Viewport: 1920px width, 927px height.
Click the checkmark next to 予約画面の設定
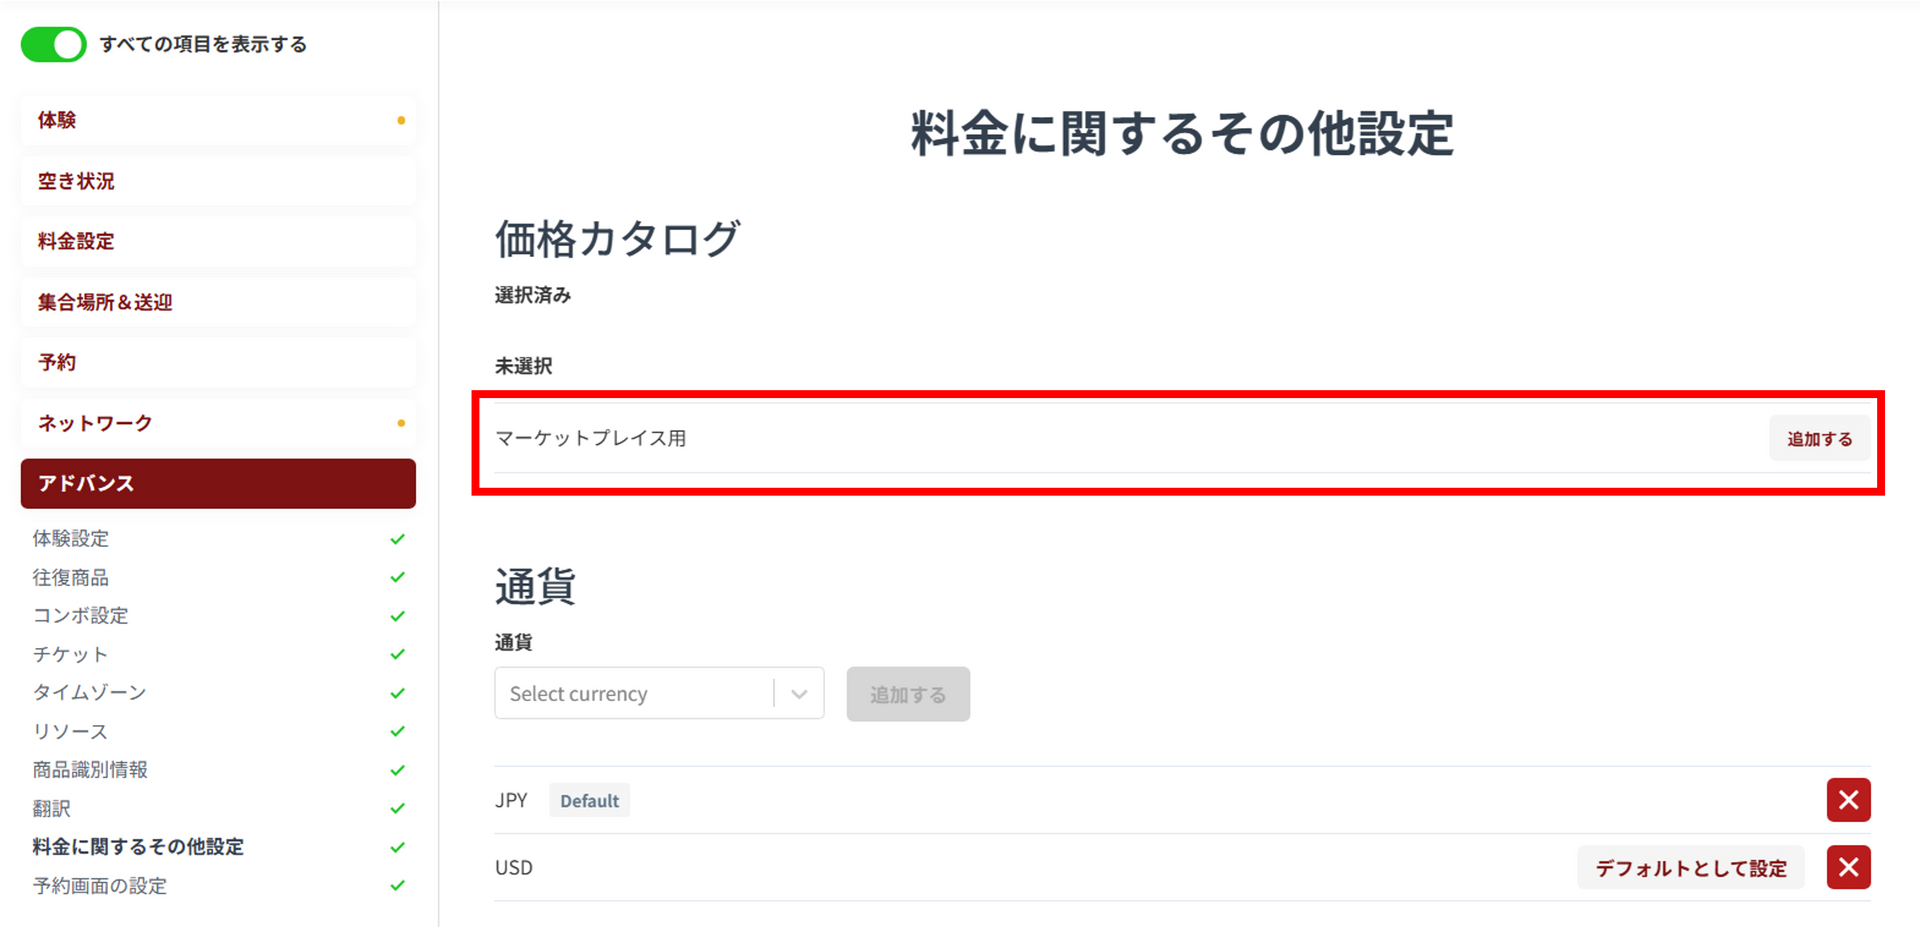pos(397,885)
